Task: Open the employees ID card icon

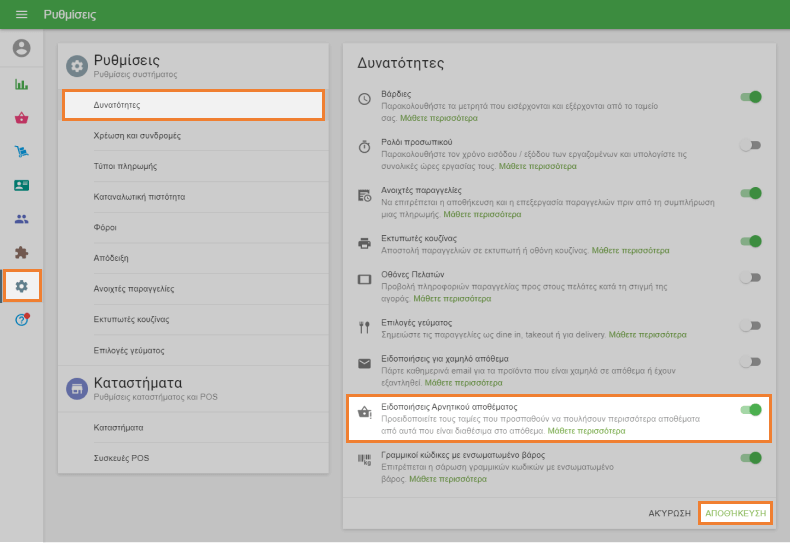Action: click(x=21, y=185)
